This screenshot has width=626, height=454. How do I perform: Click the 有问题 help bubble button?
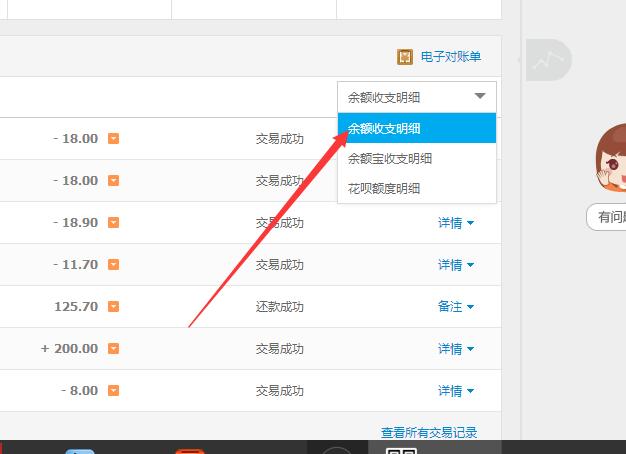point(606,217)
